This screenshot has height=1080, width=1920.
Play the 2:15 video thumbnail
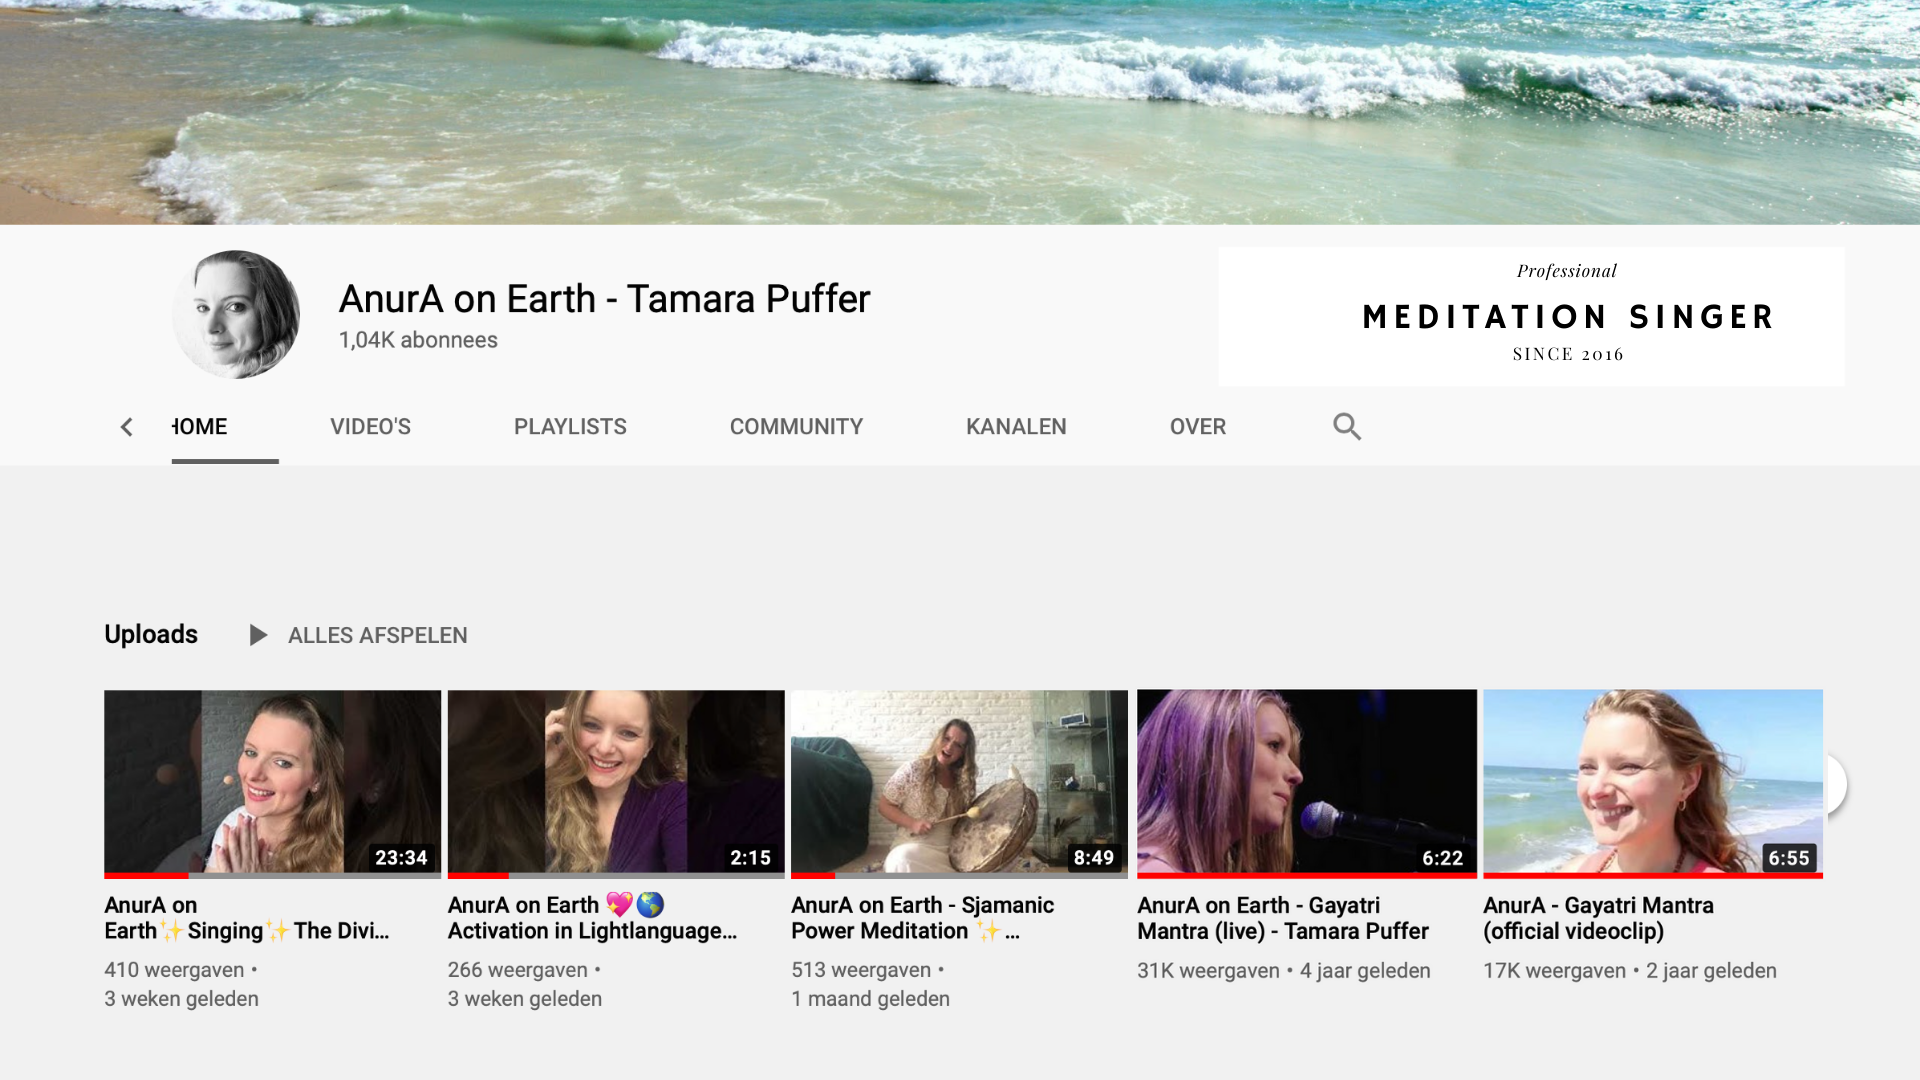[x=616, y=782]
